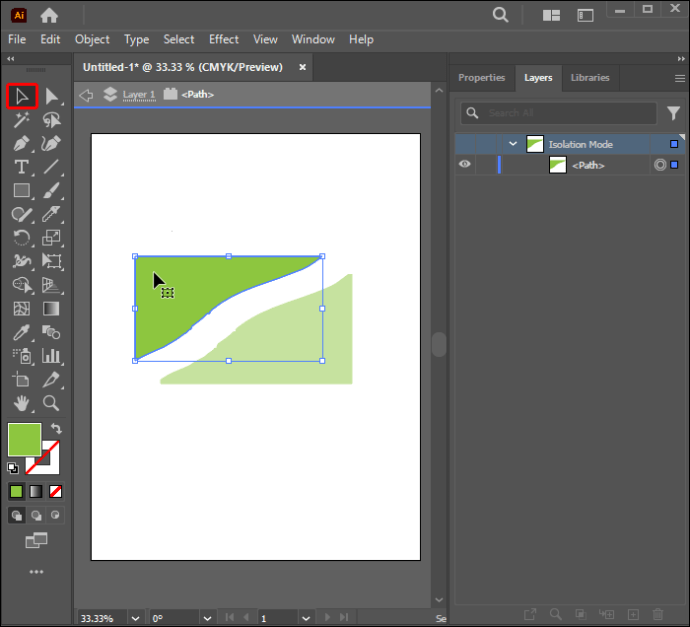Open the artboard number dropdown
This screenshot has height=627, width=690.
306,618
